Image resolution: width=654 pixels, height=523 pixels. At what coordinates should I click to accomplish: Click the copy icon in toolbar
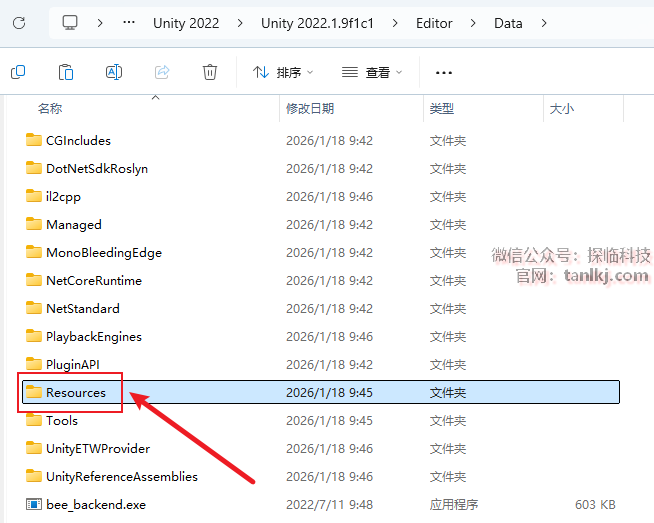(18, 72)
